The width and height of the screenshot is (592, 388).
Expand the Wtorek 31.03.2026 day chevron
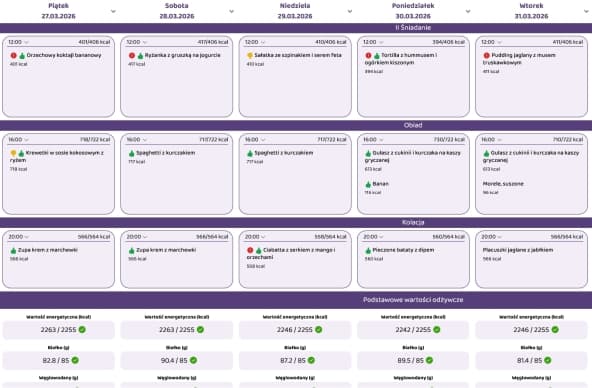pos(586,11)
